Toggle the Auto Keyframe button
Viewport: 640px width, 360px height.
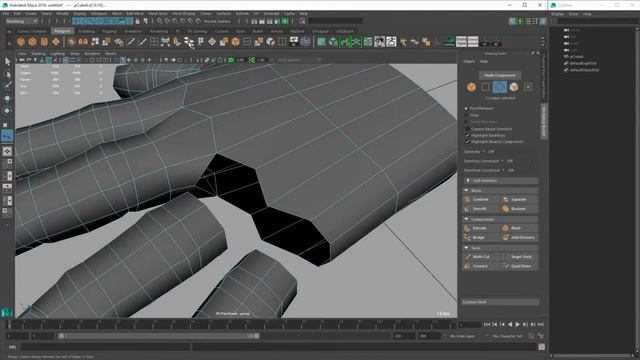[x=531, y=336]
